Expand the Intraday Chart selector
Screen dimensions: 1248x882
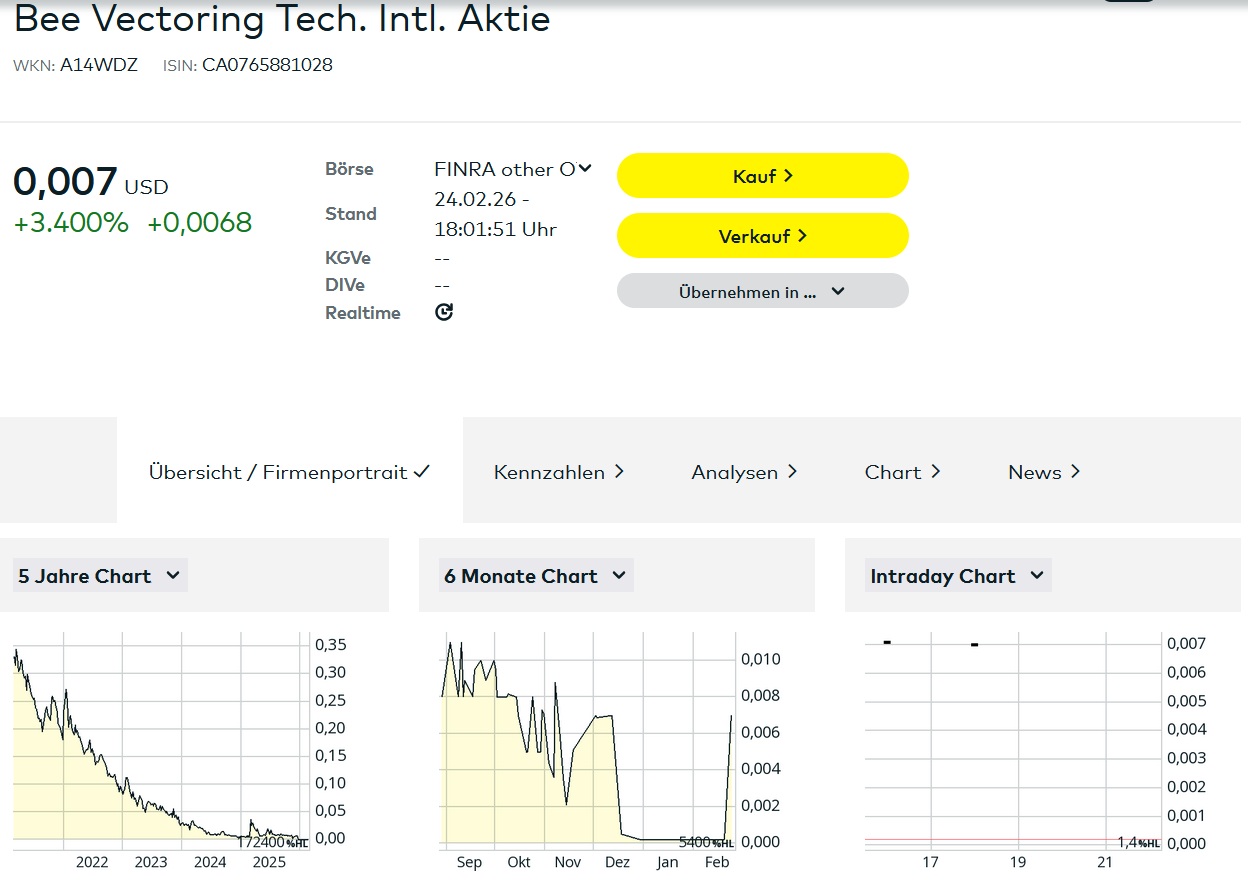tap(957, 576)
